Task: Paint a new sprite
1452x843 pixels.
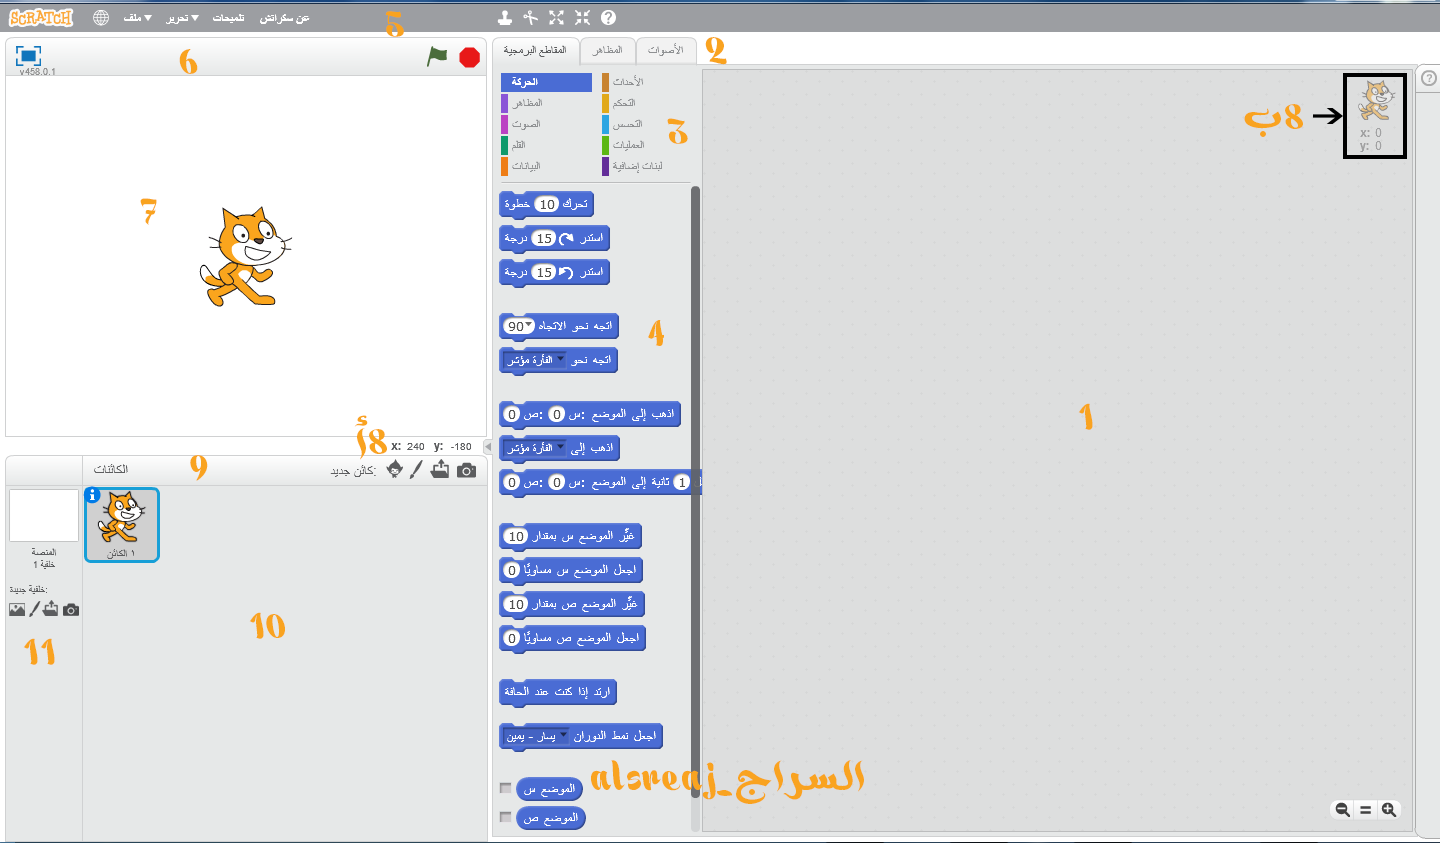Action: pos(416,470)
